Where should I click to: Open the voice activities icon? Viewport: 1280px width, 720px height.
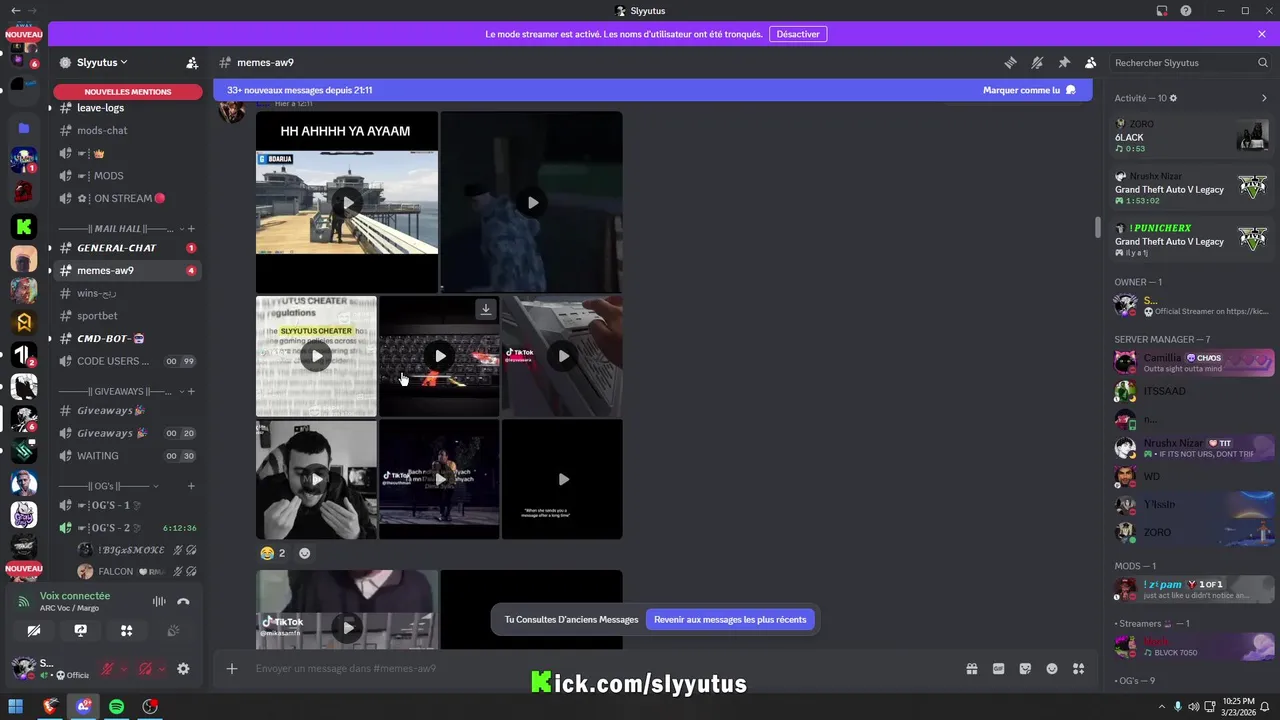[x=126, y=631]
